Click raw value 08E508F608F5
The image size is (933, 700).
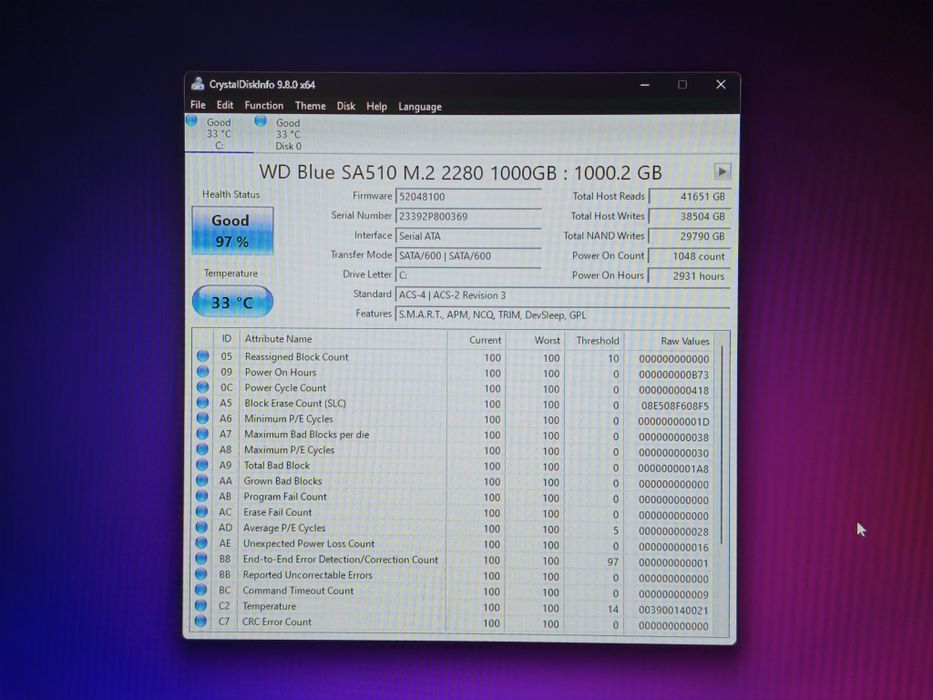pyautogui.click(x=674, y=405)
